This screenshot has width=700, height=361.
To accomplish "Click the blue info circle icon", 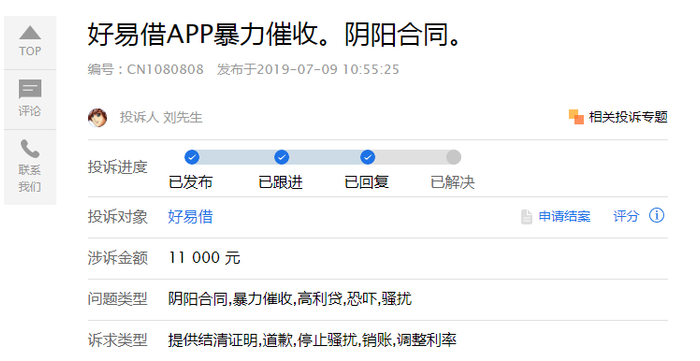I will tap(657, 216).
